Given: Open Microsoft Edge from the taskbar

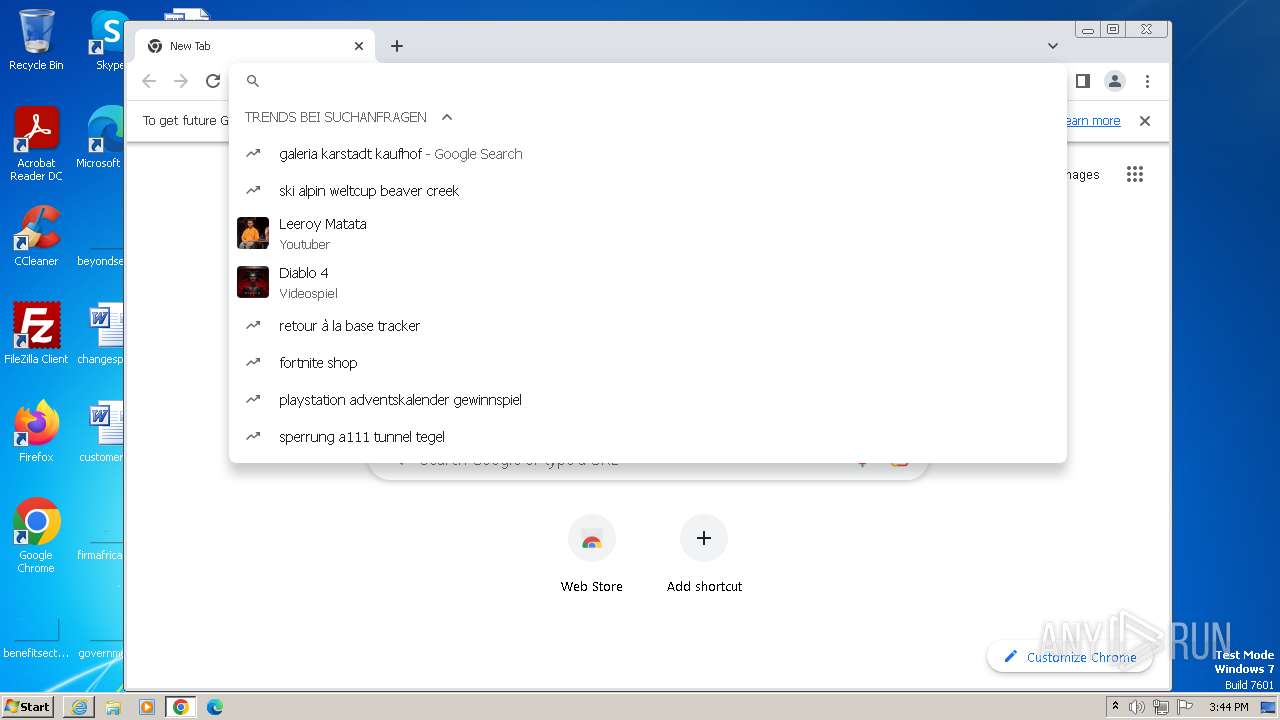Looking at the screenshot, I should point(215,707).
